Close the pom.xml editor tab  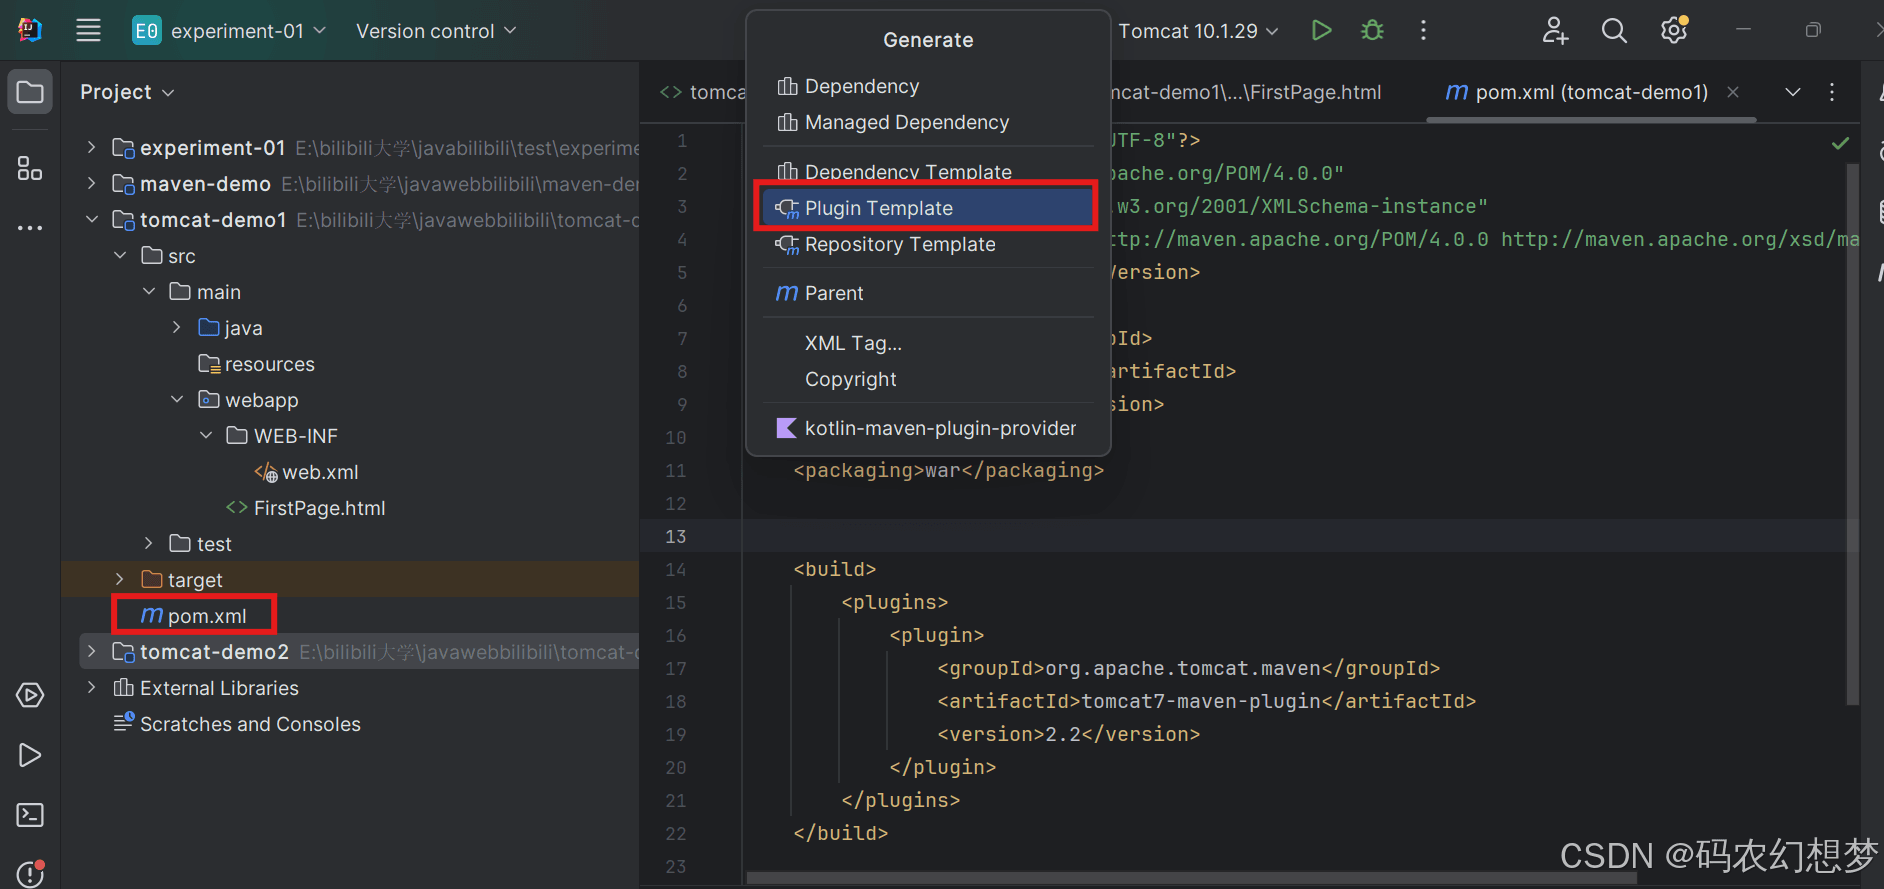(x=1733, y=92)
